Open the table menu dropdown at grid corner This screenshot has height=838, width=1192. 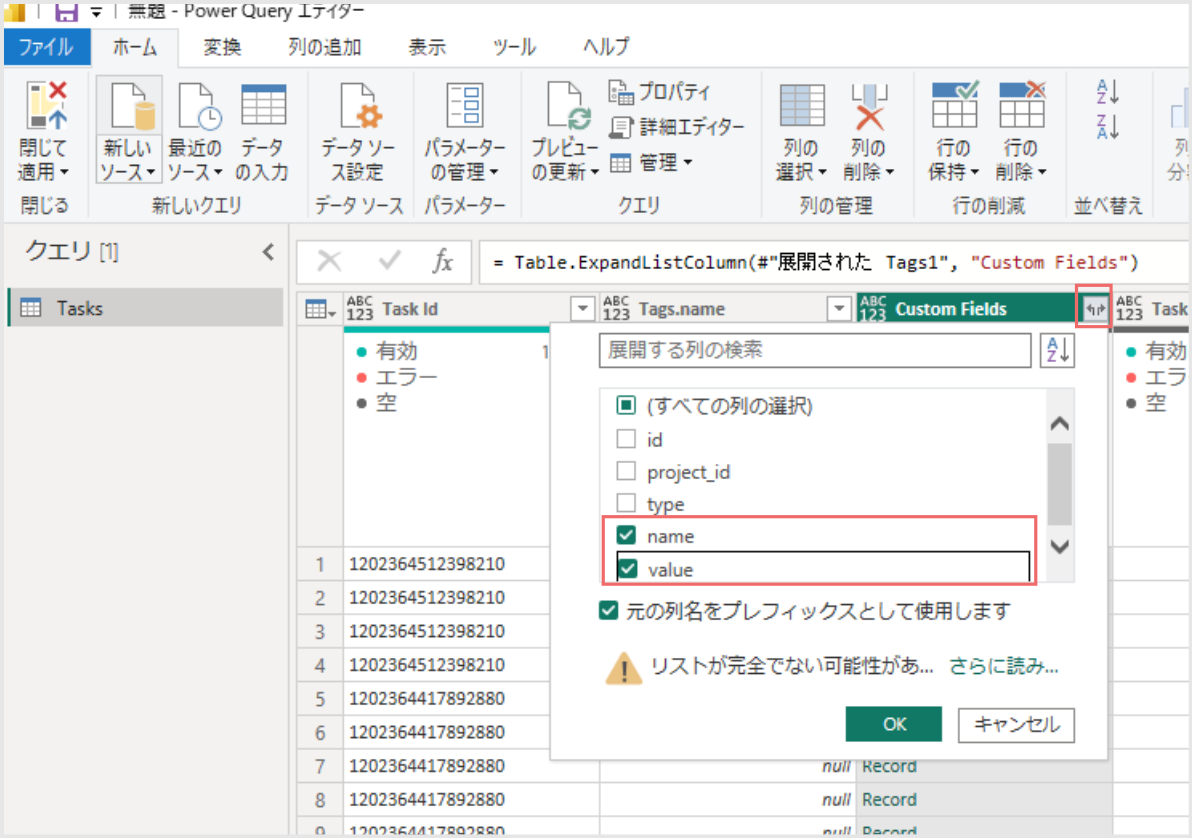click(319, 309)
